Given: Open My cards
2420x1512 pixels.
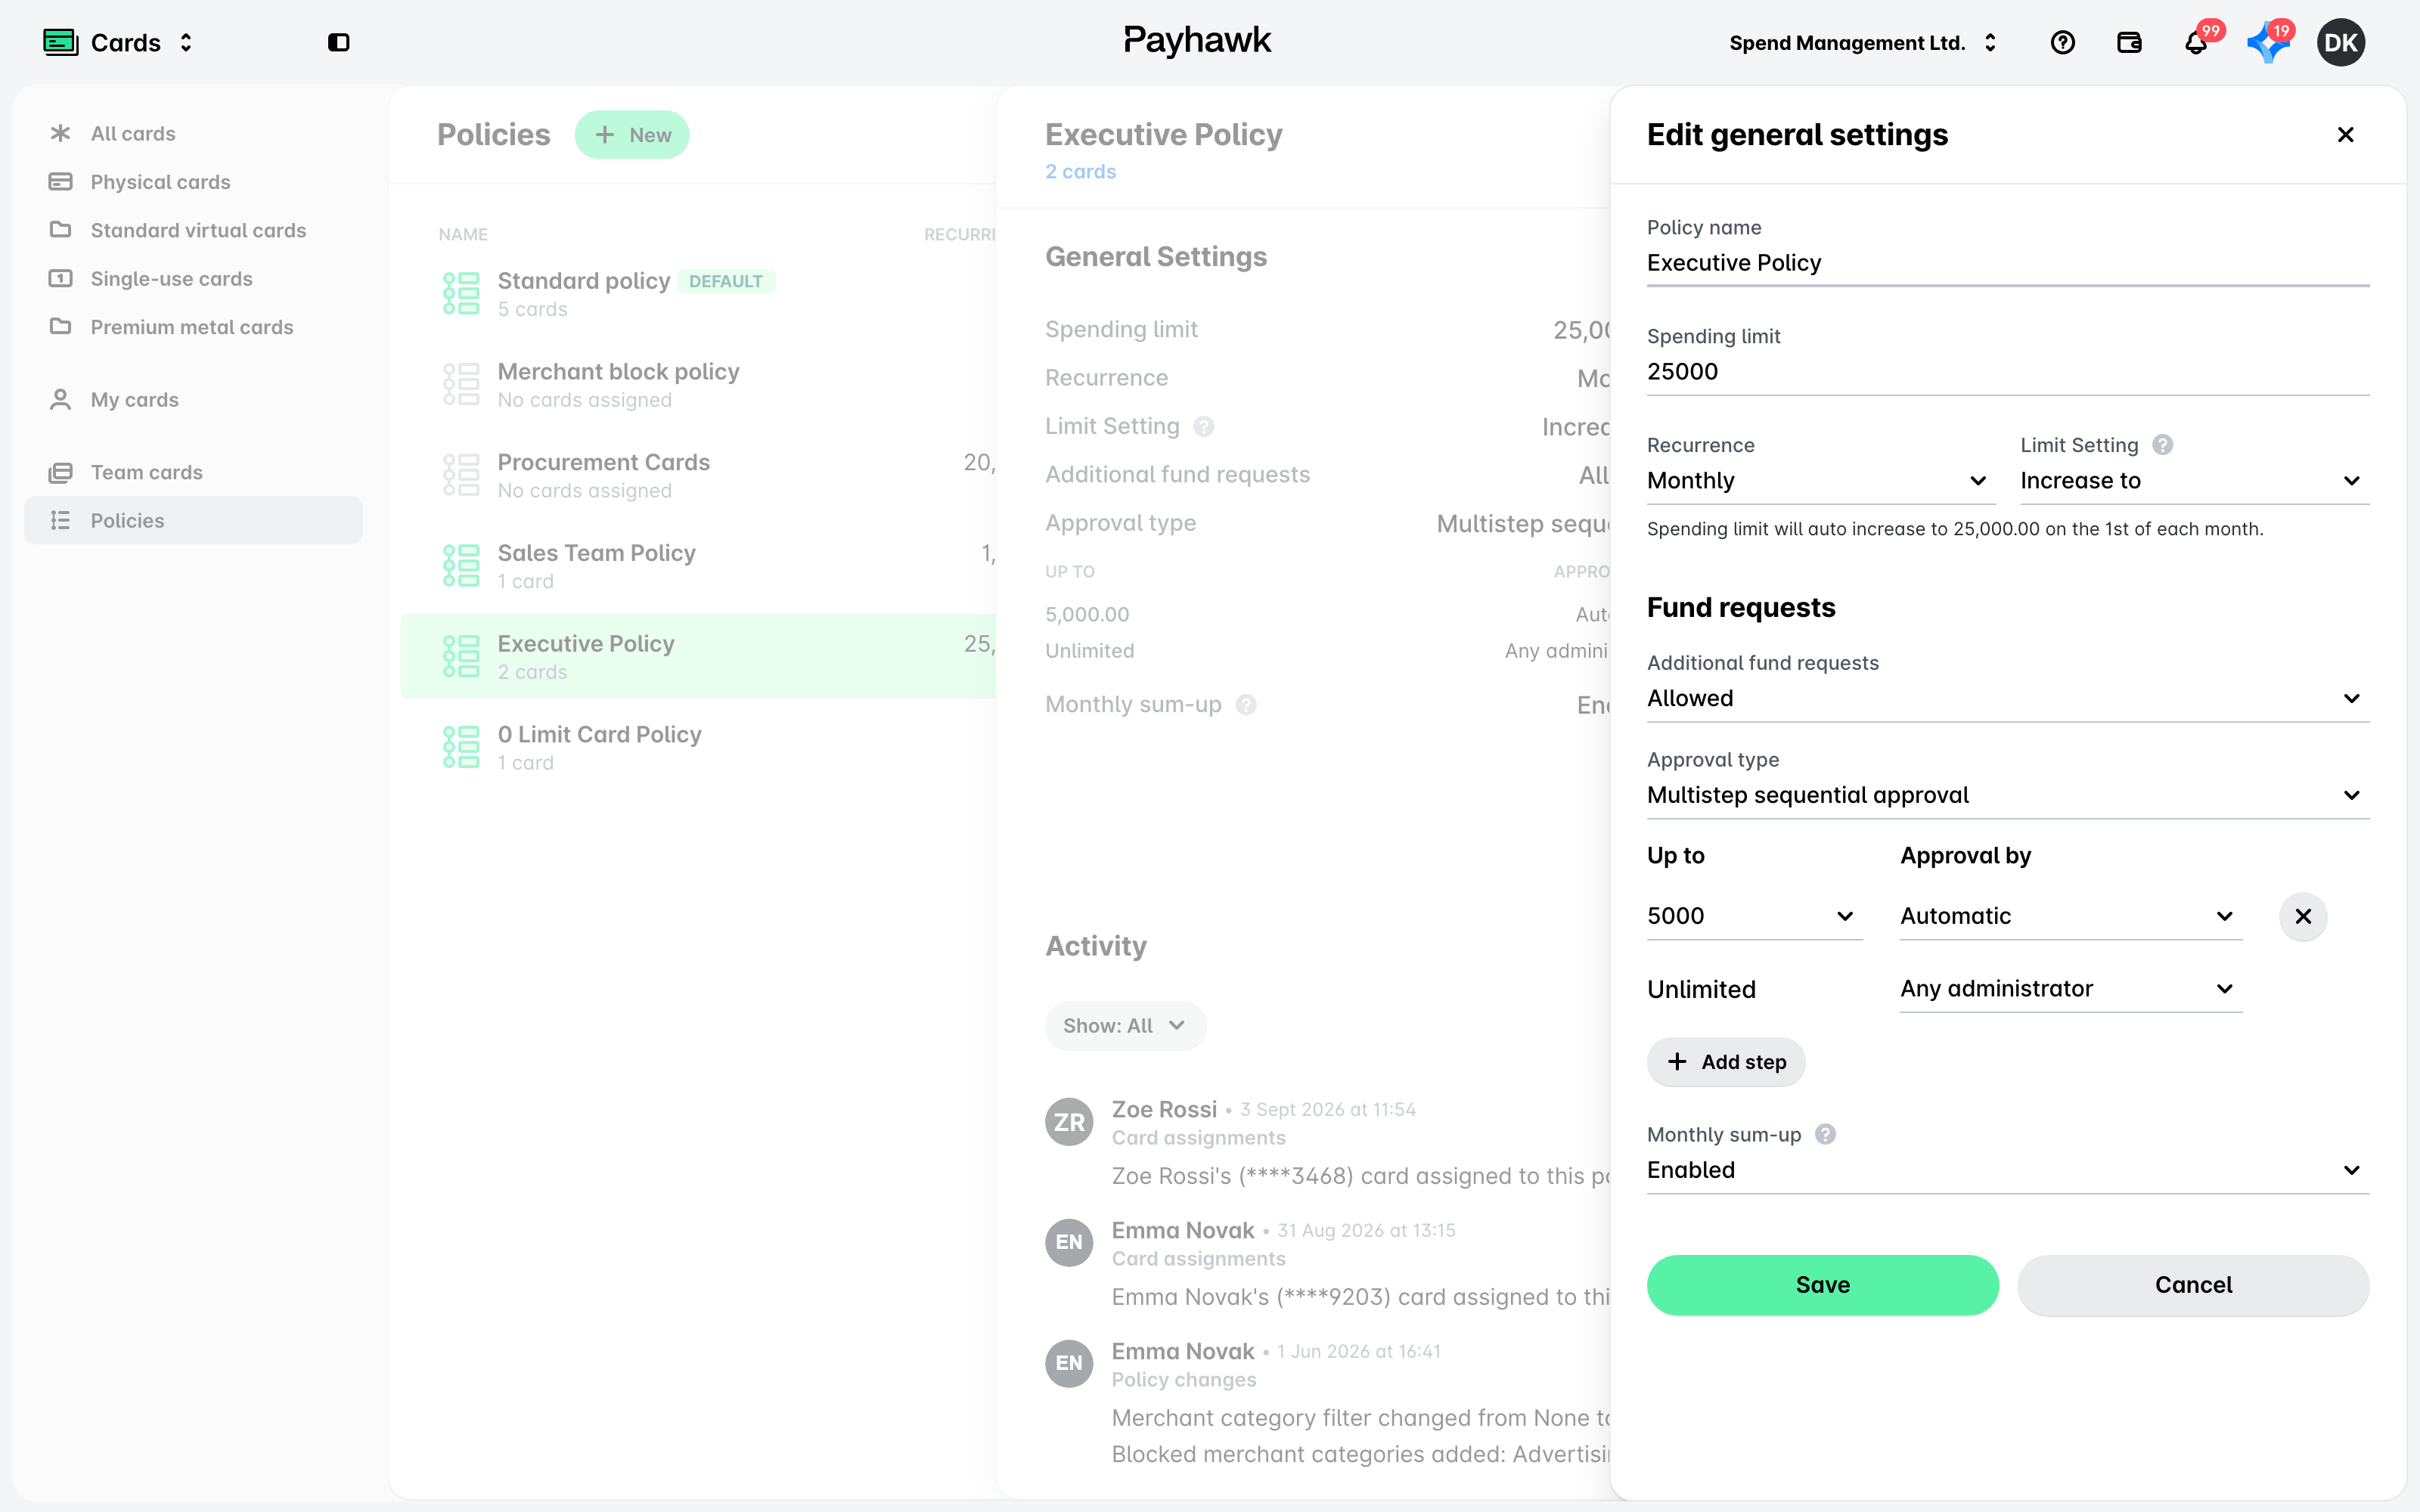Looking at the screenshot, I should [x=194, y=400].
